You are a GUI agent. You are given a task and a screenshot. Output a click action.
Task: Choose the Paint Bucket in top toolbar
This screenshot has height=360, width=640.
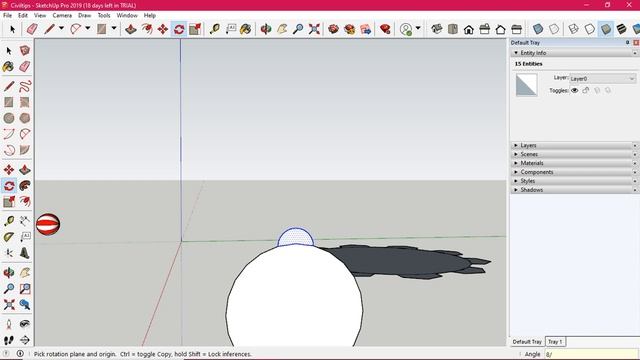click(x=246, y=29)
